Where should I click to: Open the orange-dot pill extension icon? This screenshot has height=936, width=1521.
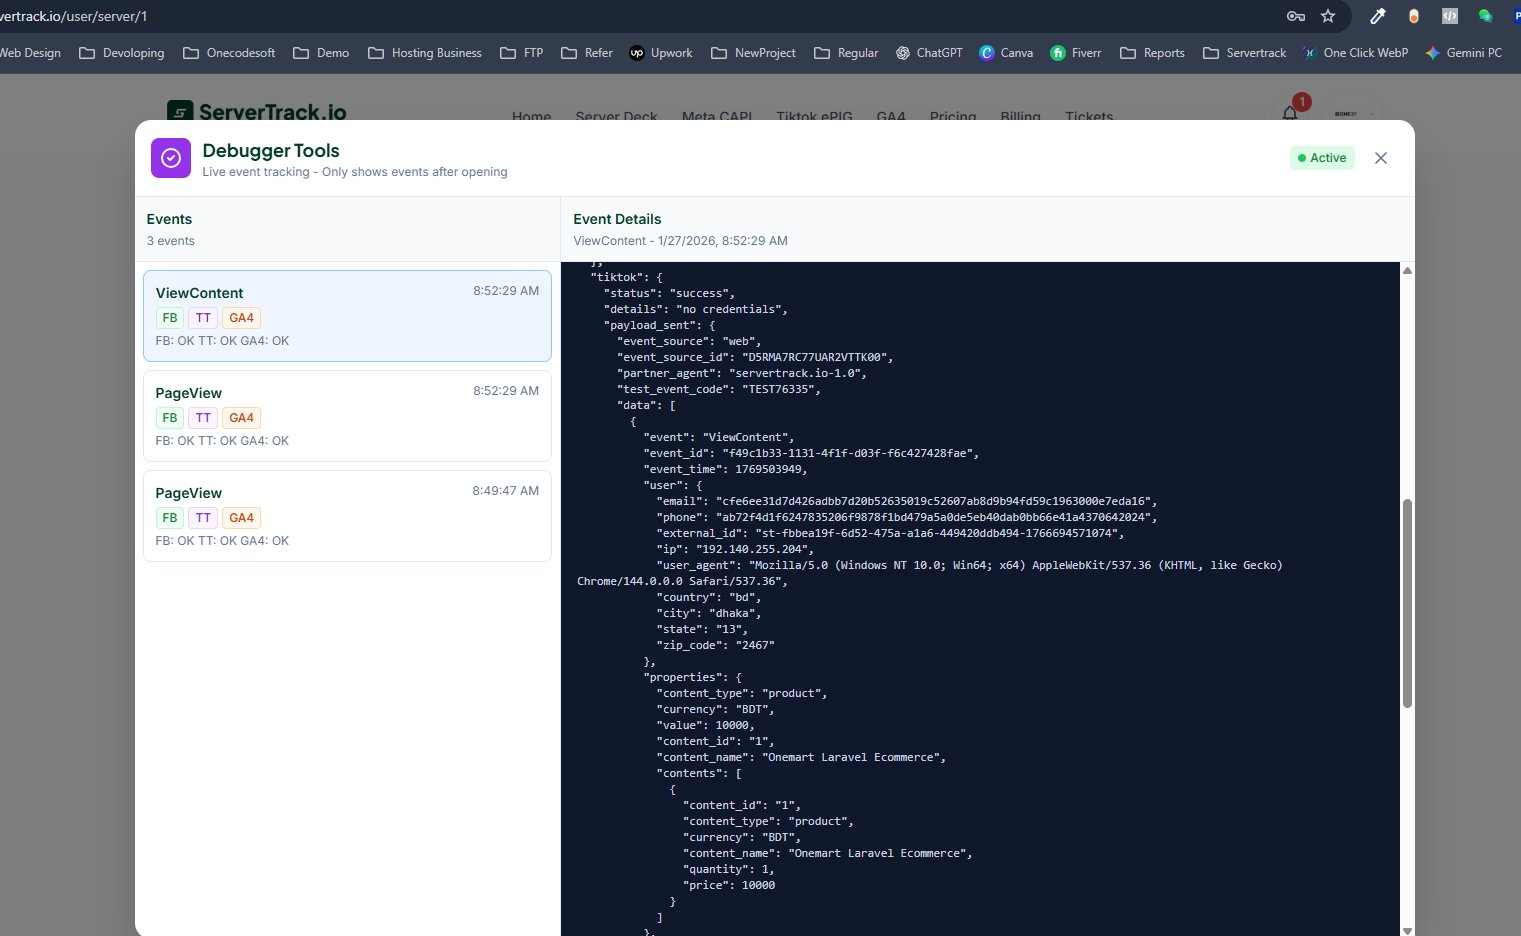(1413, 16)
